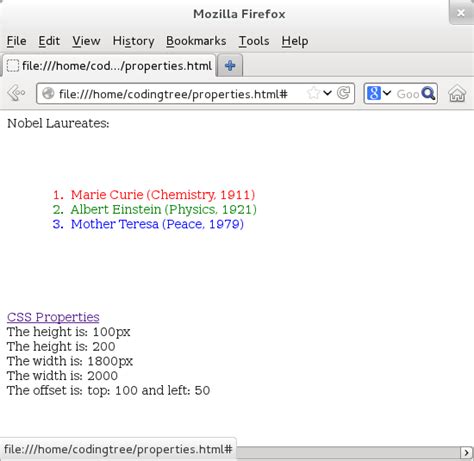474x461 pixels.
Task: Open the History menu
Action: coord(133,41)
